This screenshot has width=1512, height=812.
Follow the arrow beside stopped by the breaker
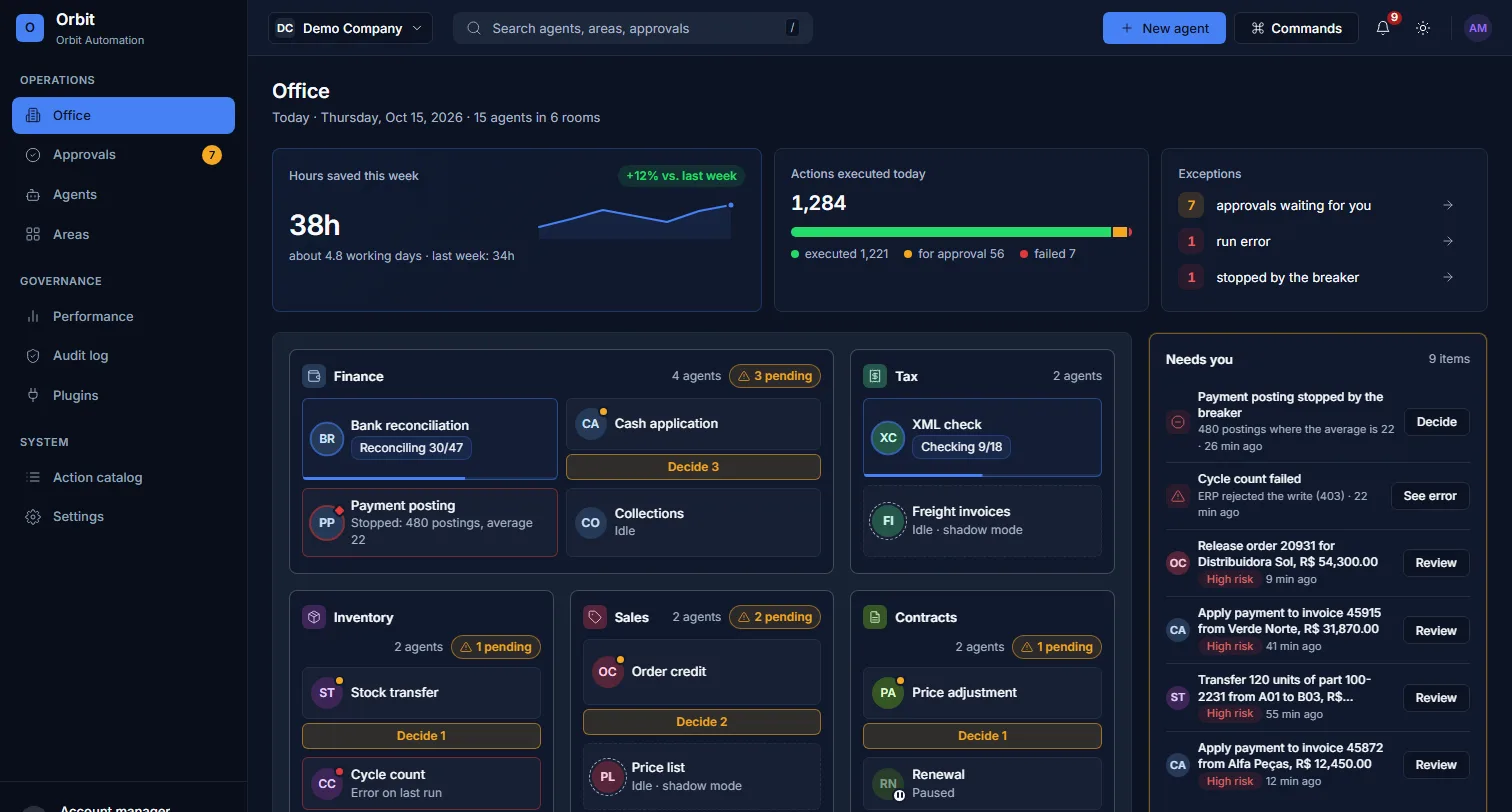point(1448,277)
